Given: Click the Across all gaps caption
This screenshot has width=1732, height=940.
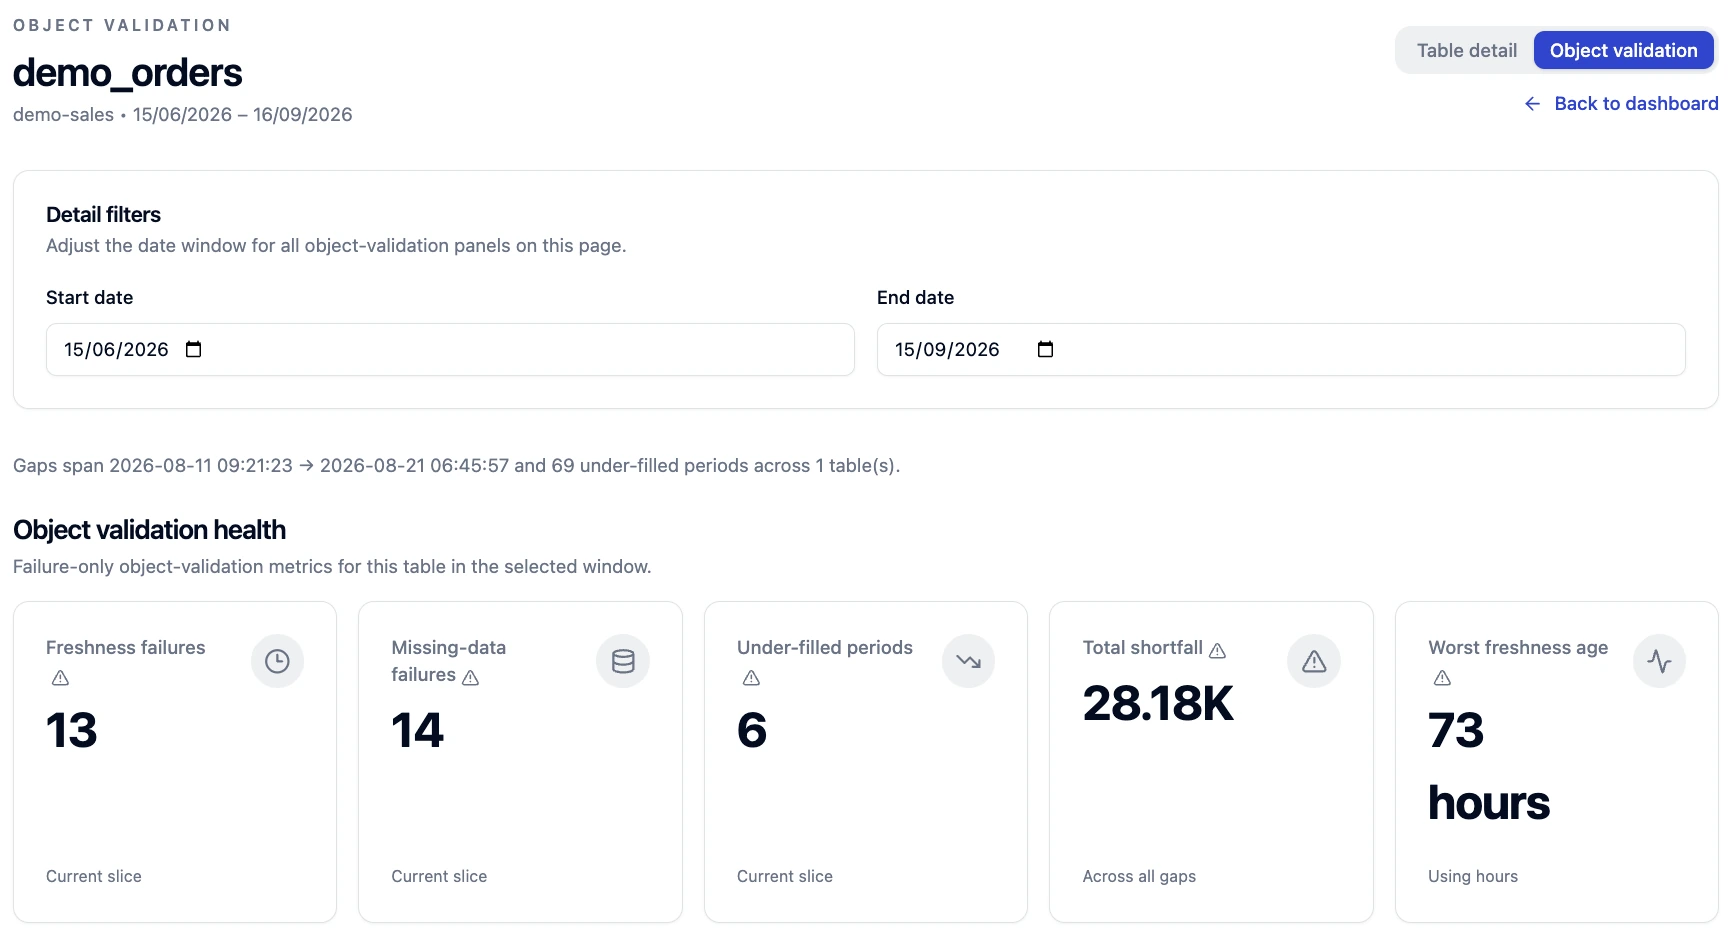Looking at the screenshot, I should [1139, 877].
